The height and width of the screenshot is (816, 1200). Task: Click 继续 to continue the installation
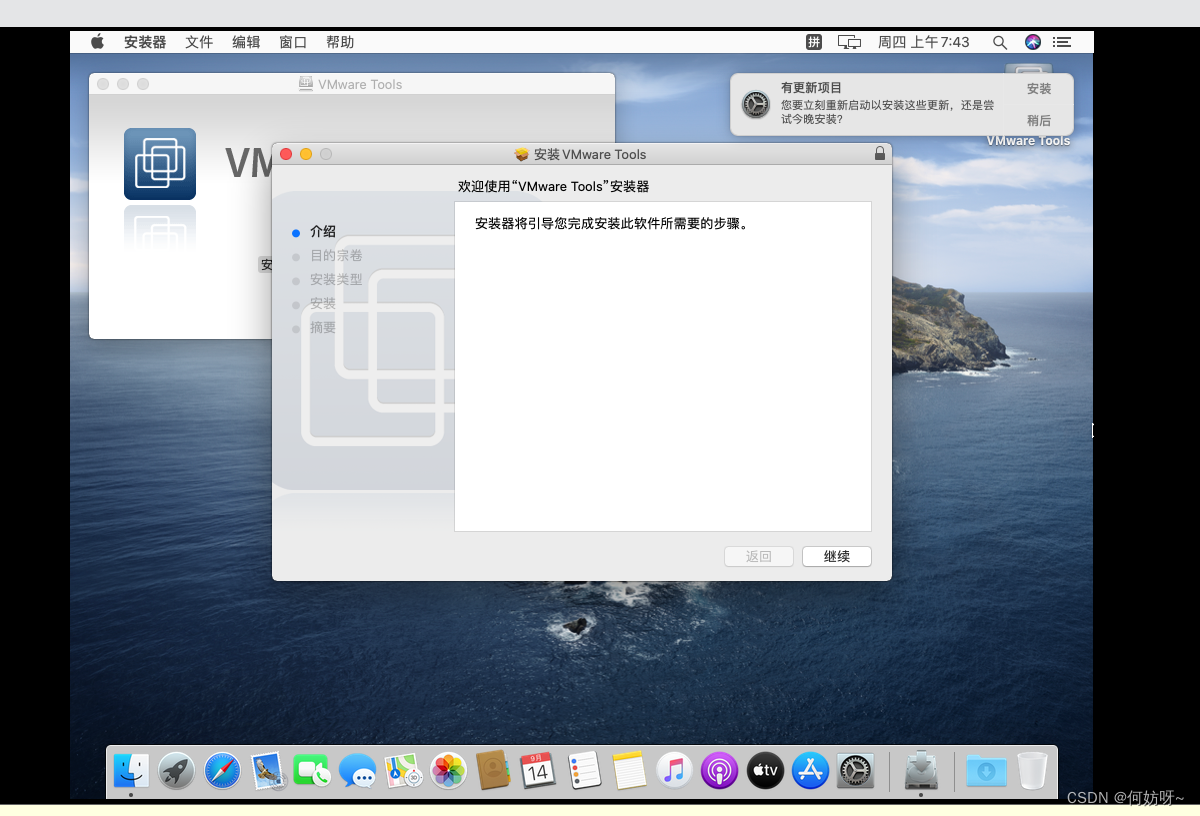tap(837, 557)
